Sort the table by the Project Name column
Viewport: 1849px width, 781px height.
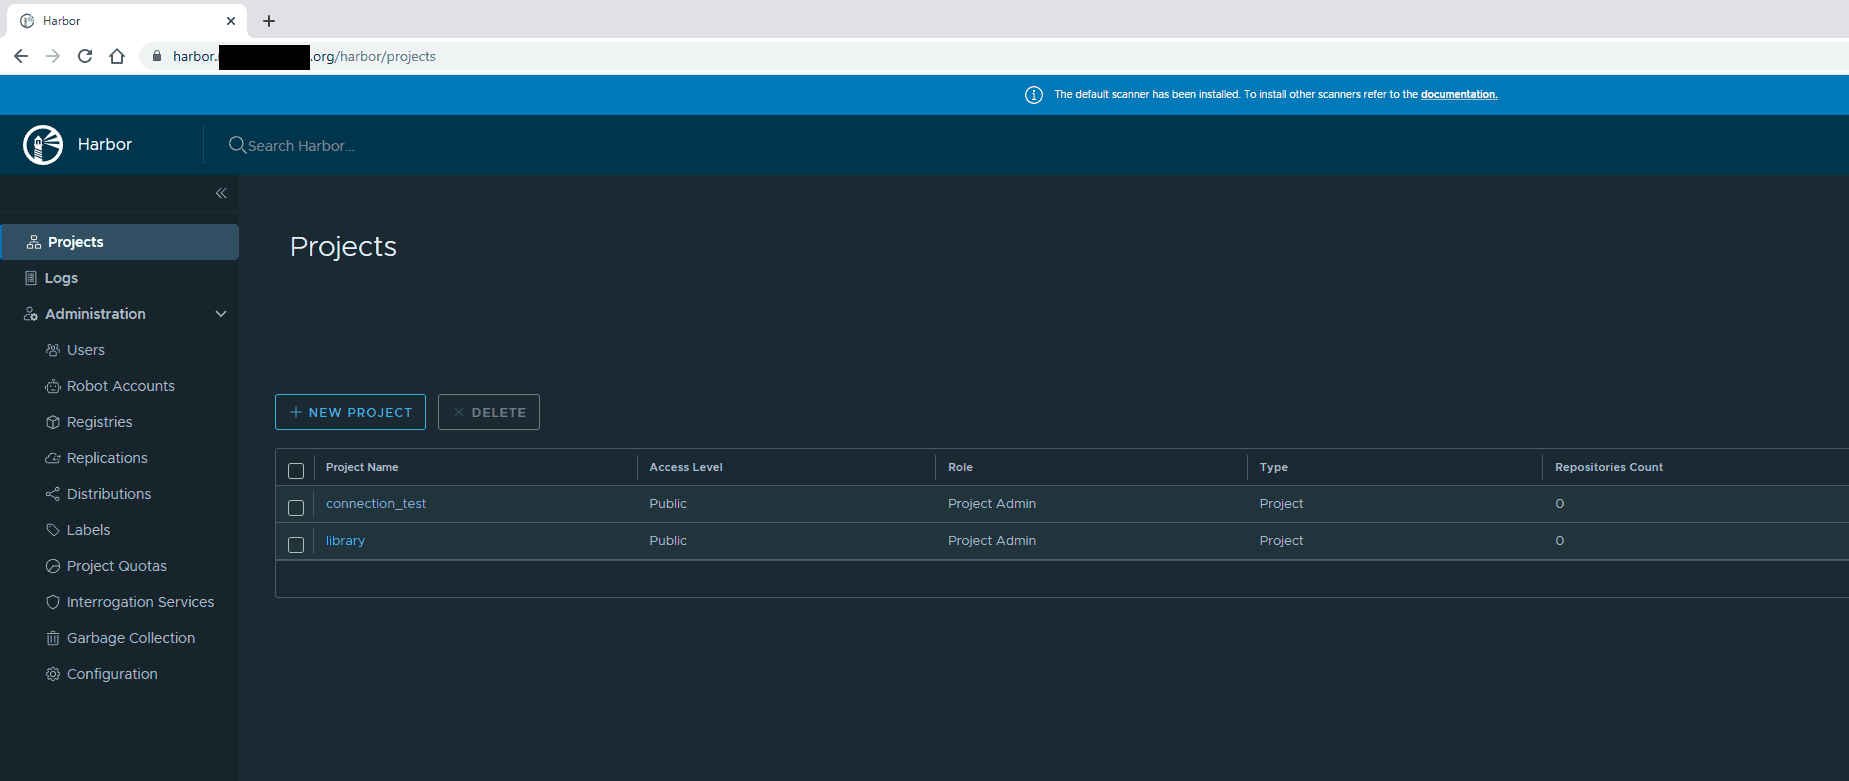click(362, 467)
